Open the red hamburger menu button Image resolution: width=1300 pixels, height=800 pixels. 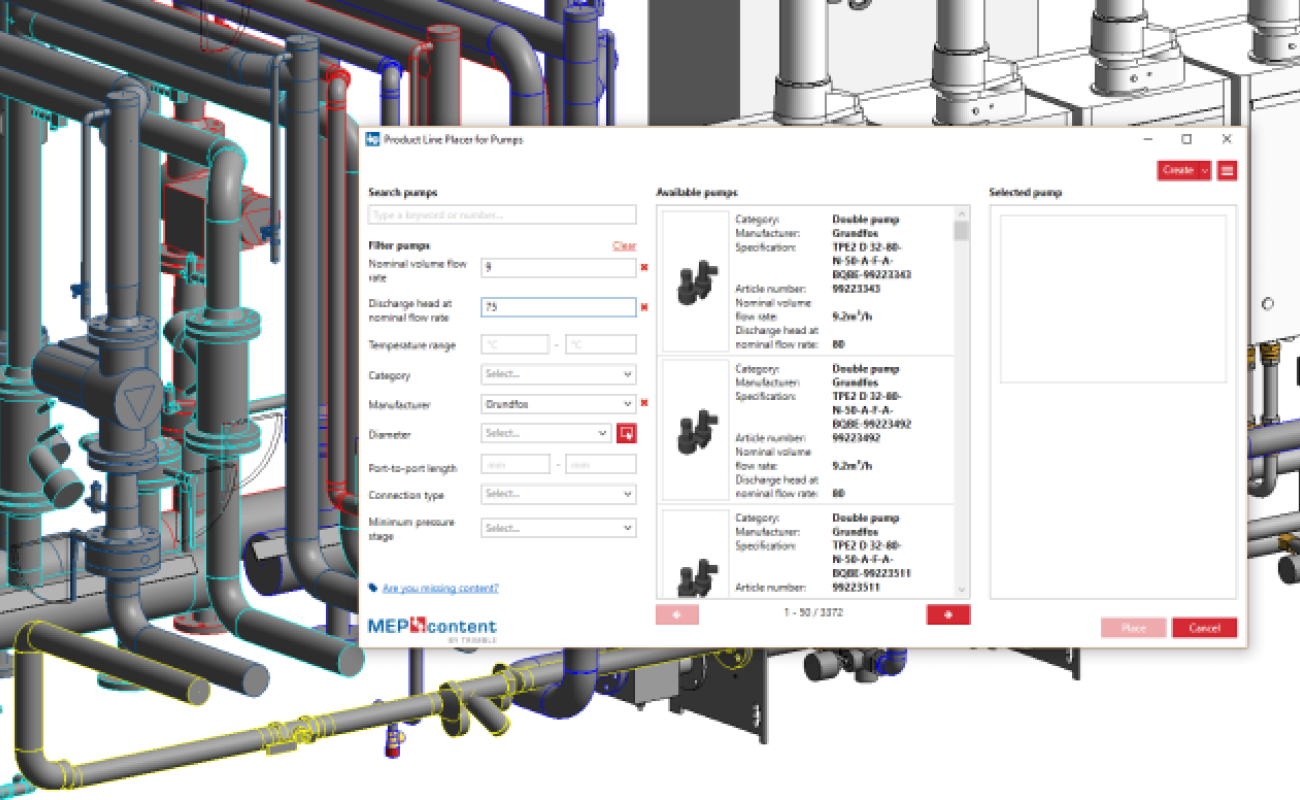pos(1227,170)
